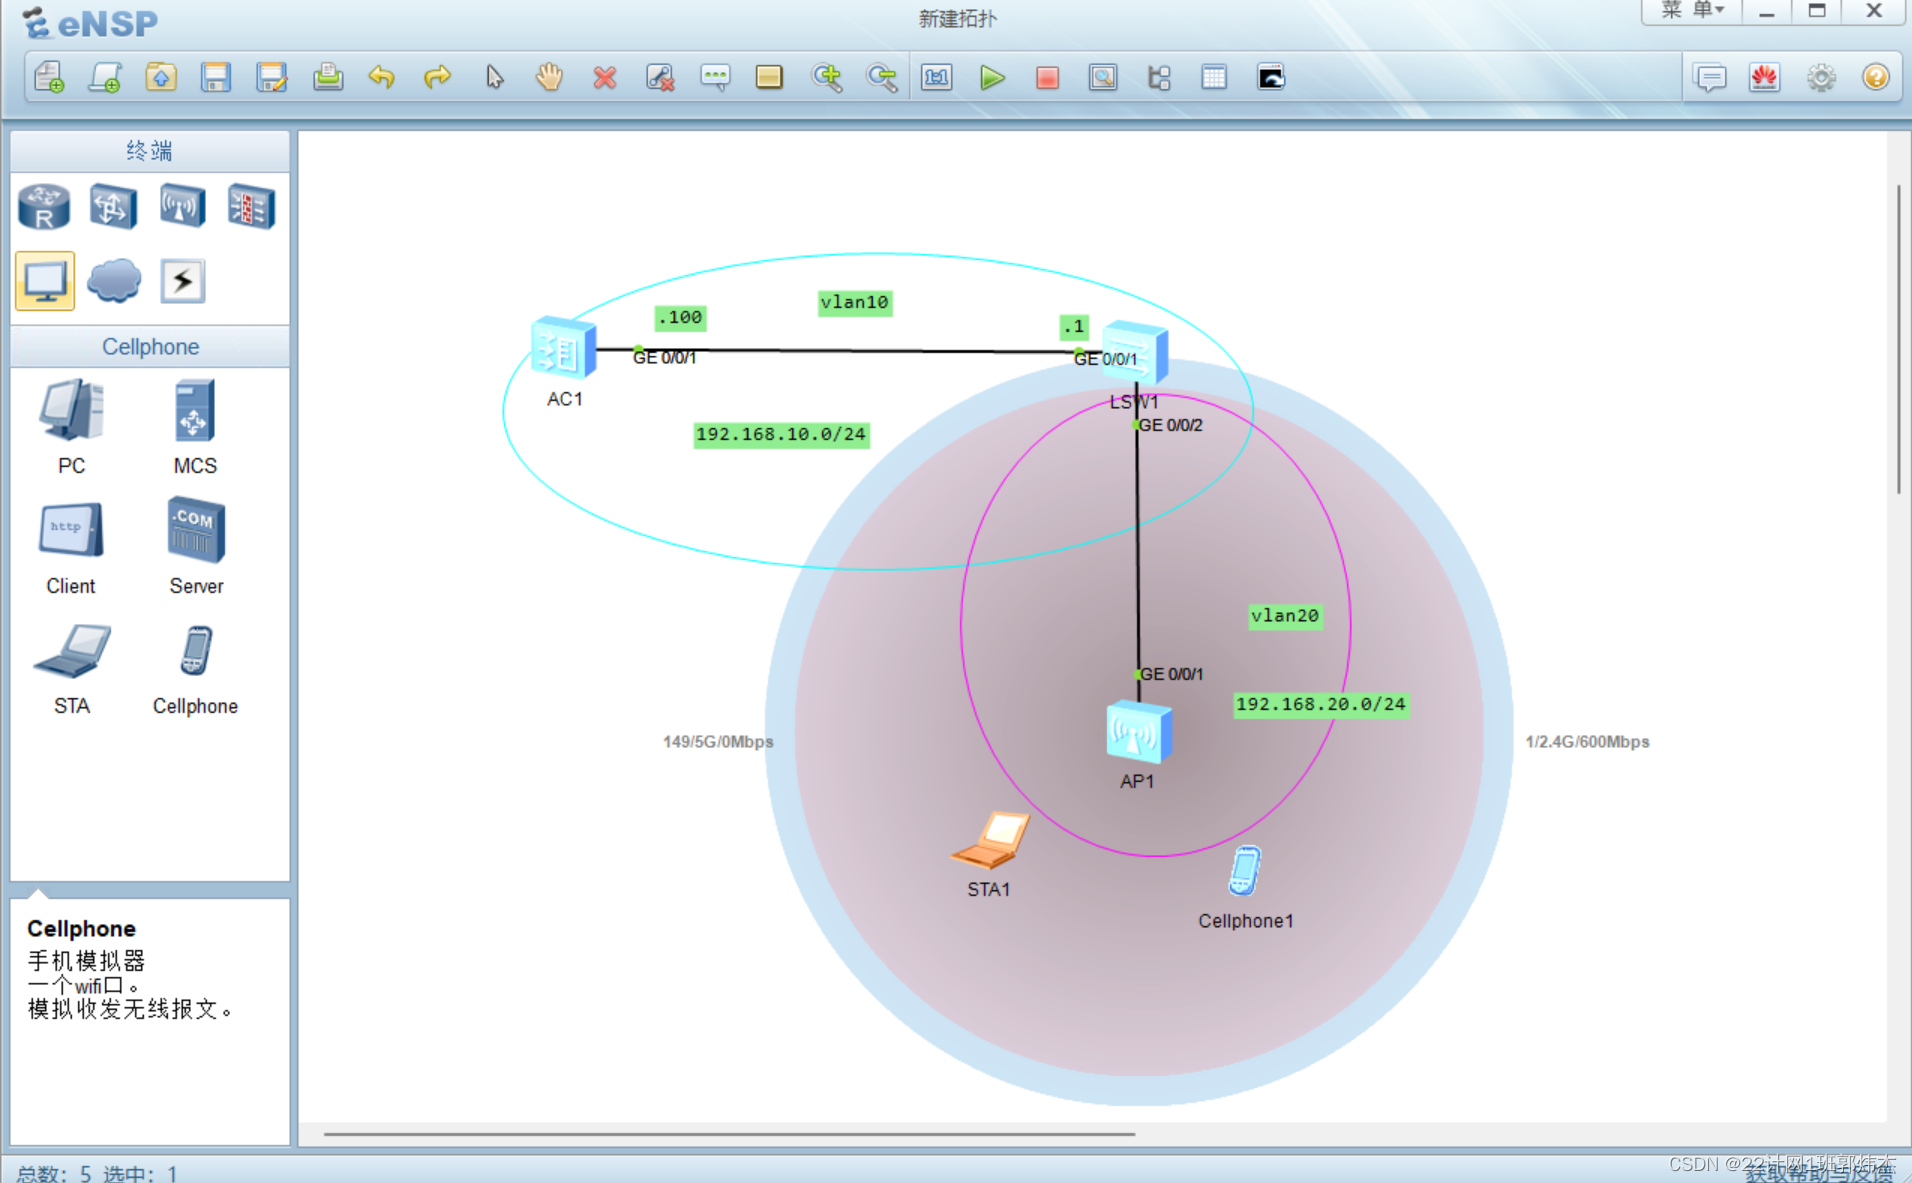The height and width of the screenshot is (1183, 1912).
Task: Click the Redo arrow icon
Action: pos(437,77)
